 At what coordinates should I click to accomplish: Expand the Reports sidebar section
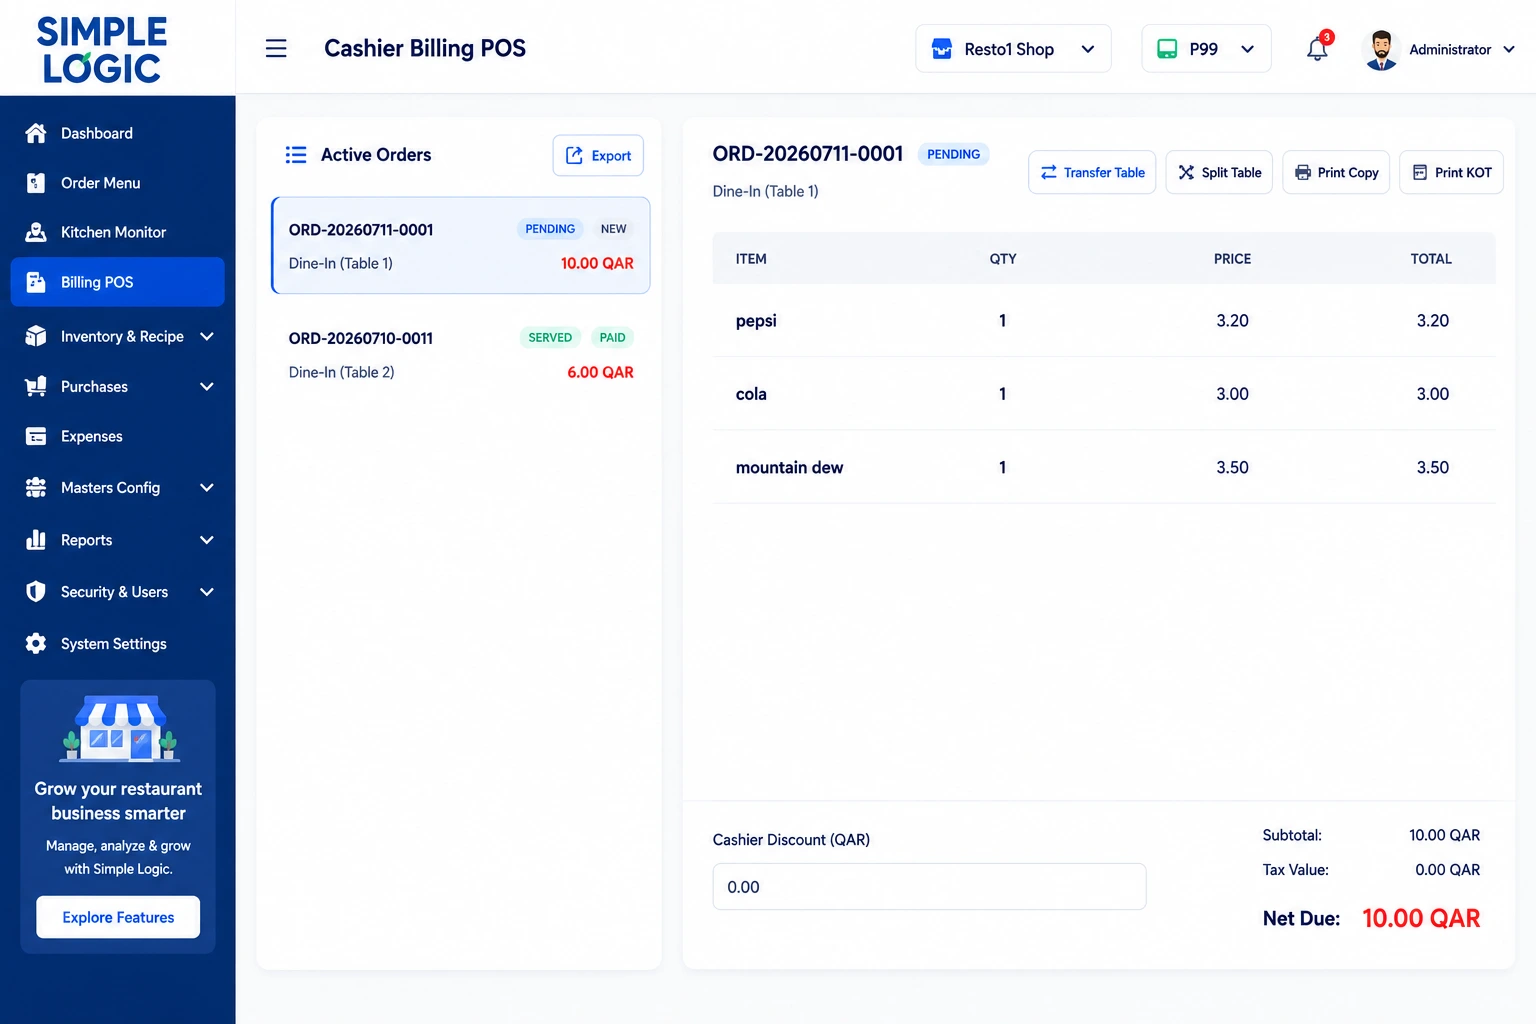[118, 540]
